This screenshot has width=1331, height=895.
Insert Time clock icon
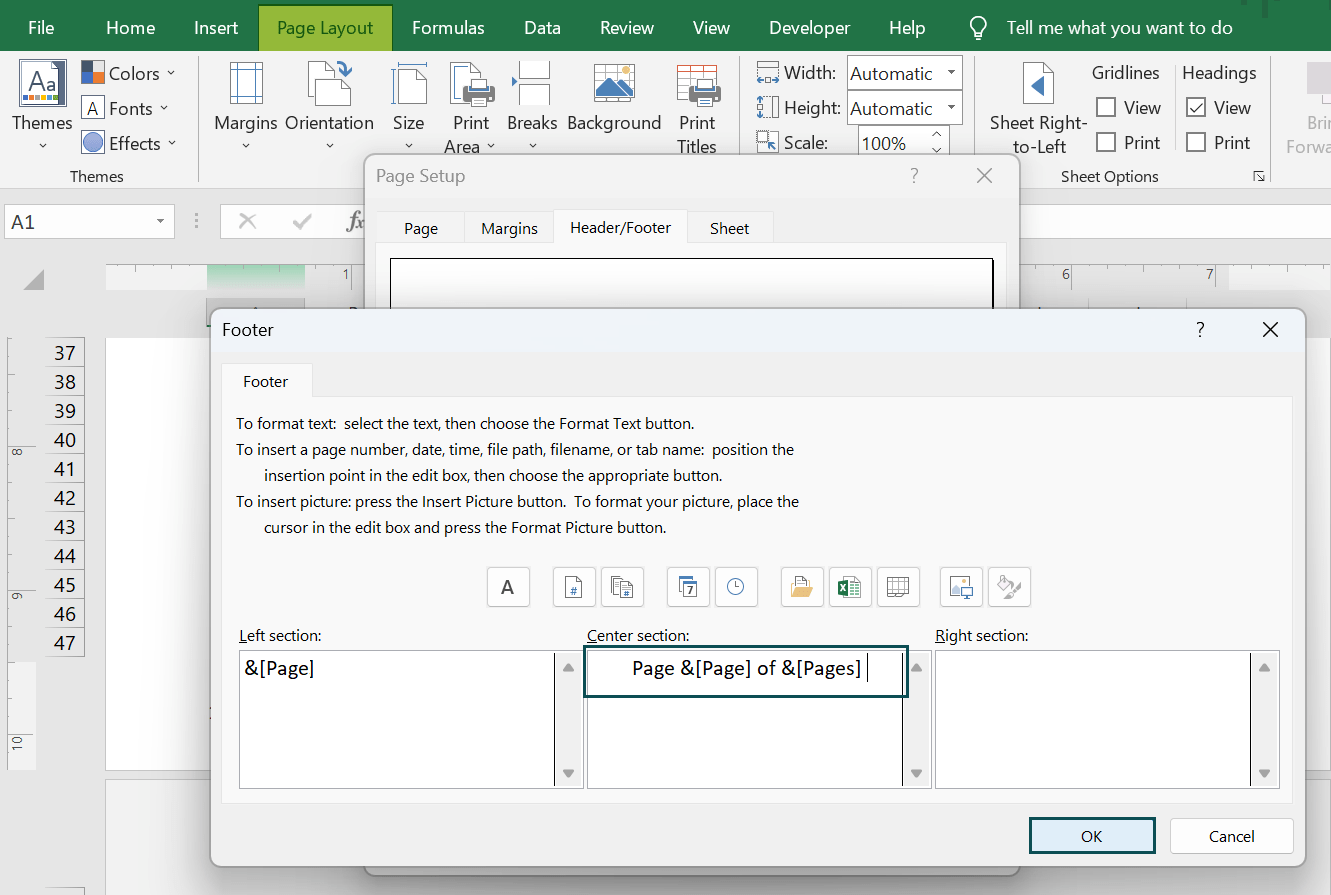tap(736, 587)
